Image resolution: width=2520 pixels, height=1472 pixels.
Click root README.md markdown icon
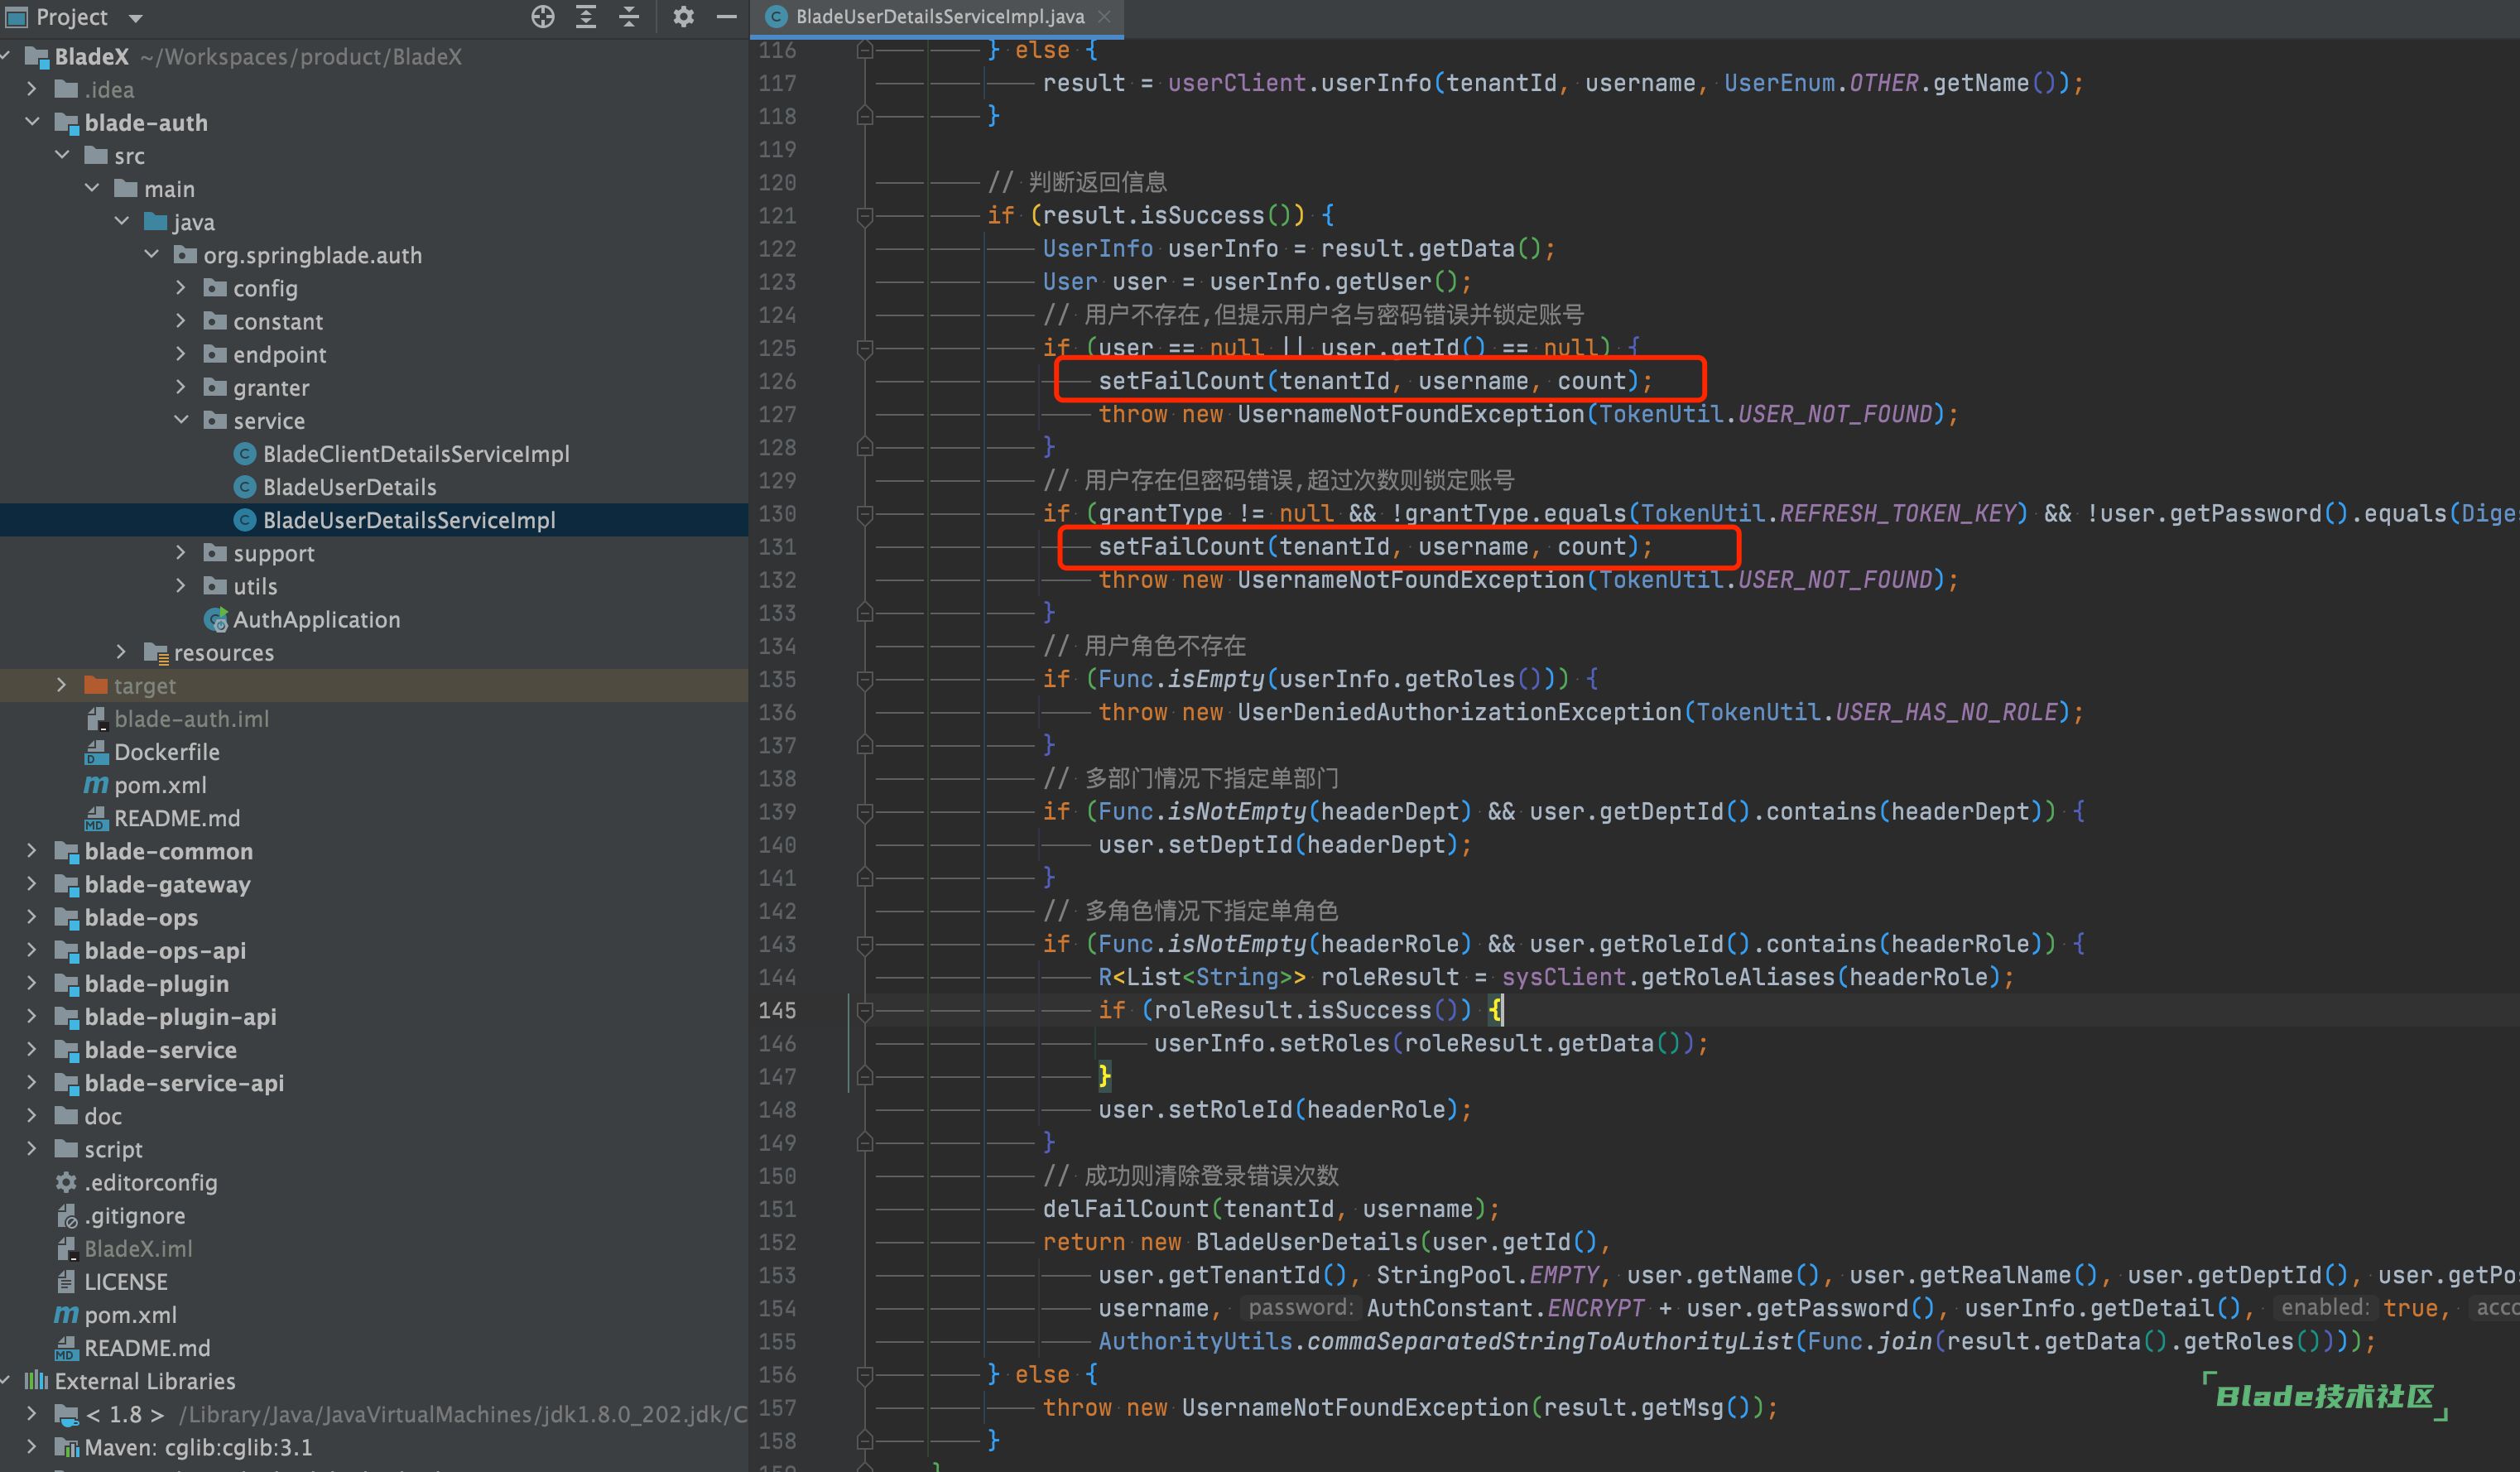[x=66, y=1348]
